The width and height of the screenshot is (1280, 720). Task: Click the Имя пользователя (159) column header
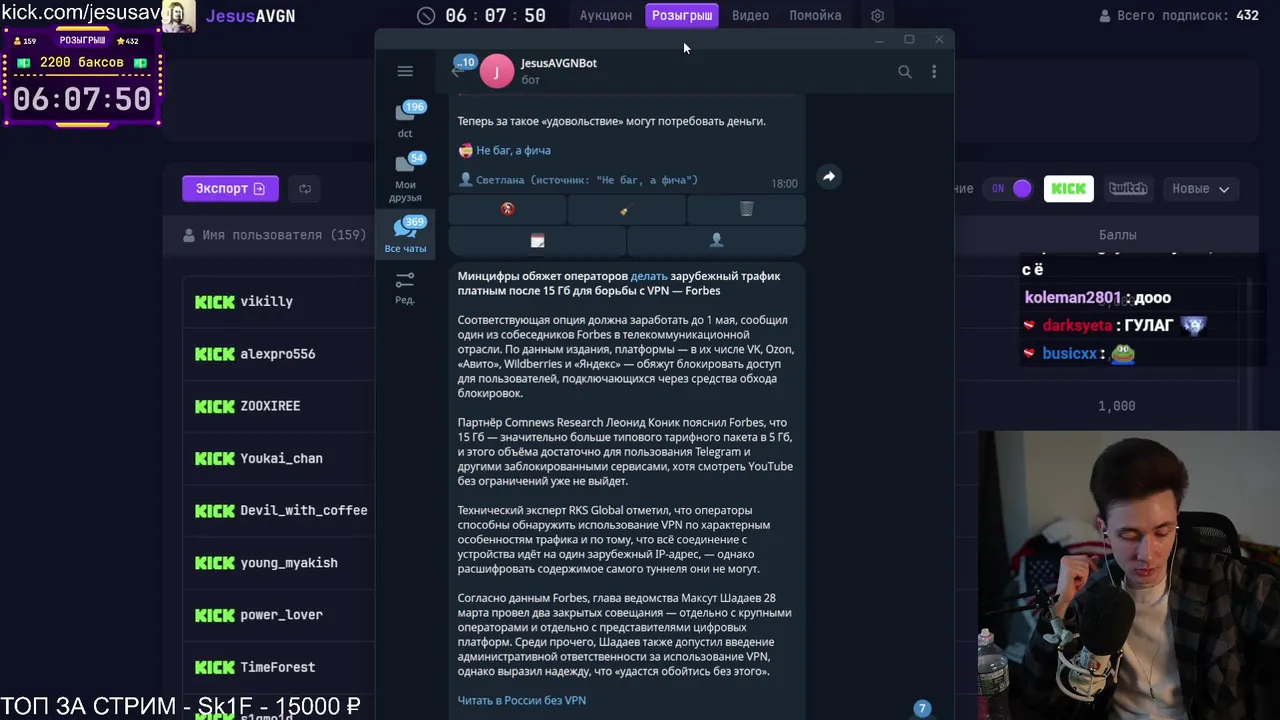click(275, 235)
